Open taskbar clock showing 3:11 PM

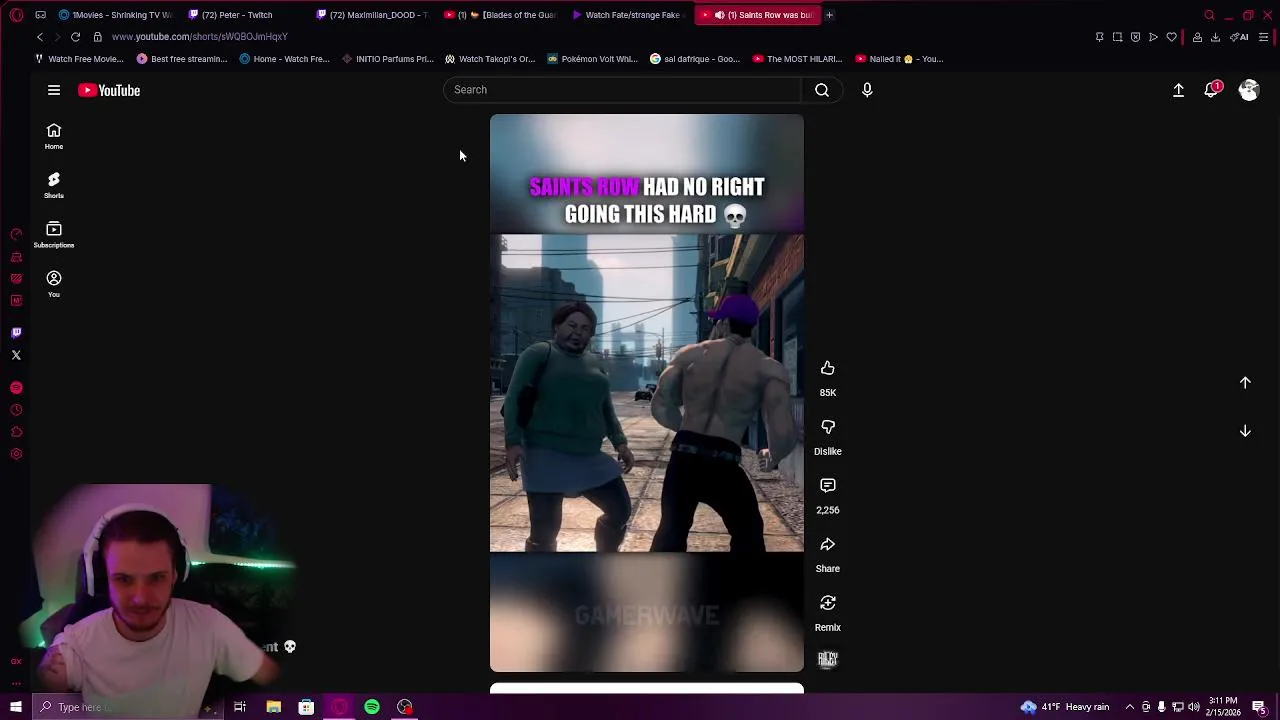[x=1222, y=707]
